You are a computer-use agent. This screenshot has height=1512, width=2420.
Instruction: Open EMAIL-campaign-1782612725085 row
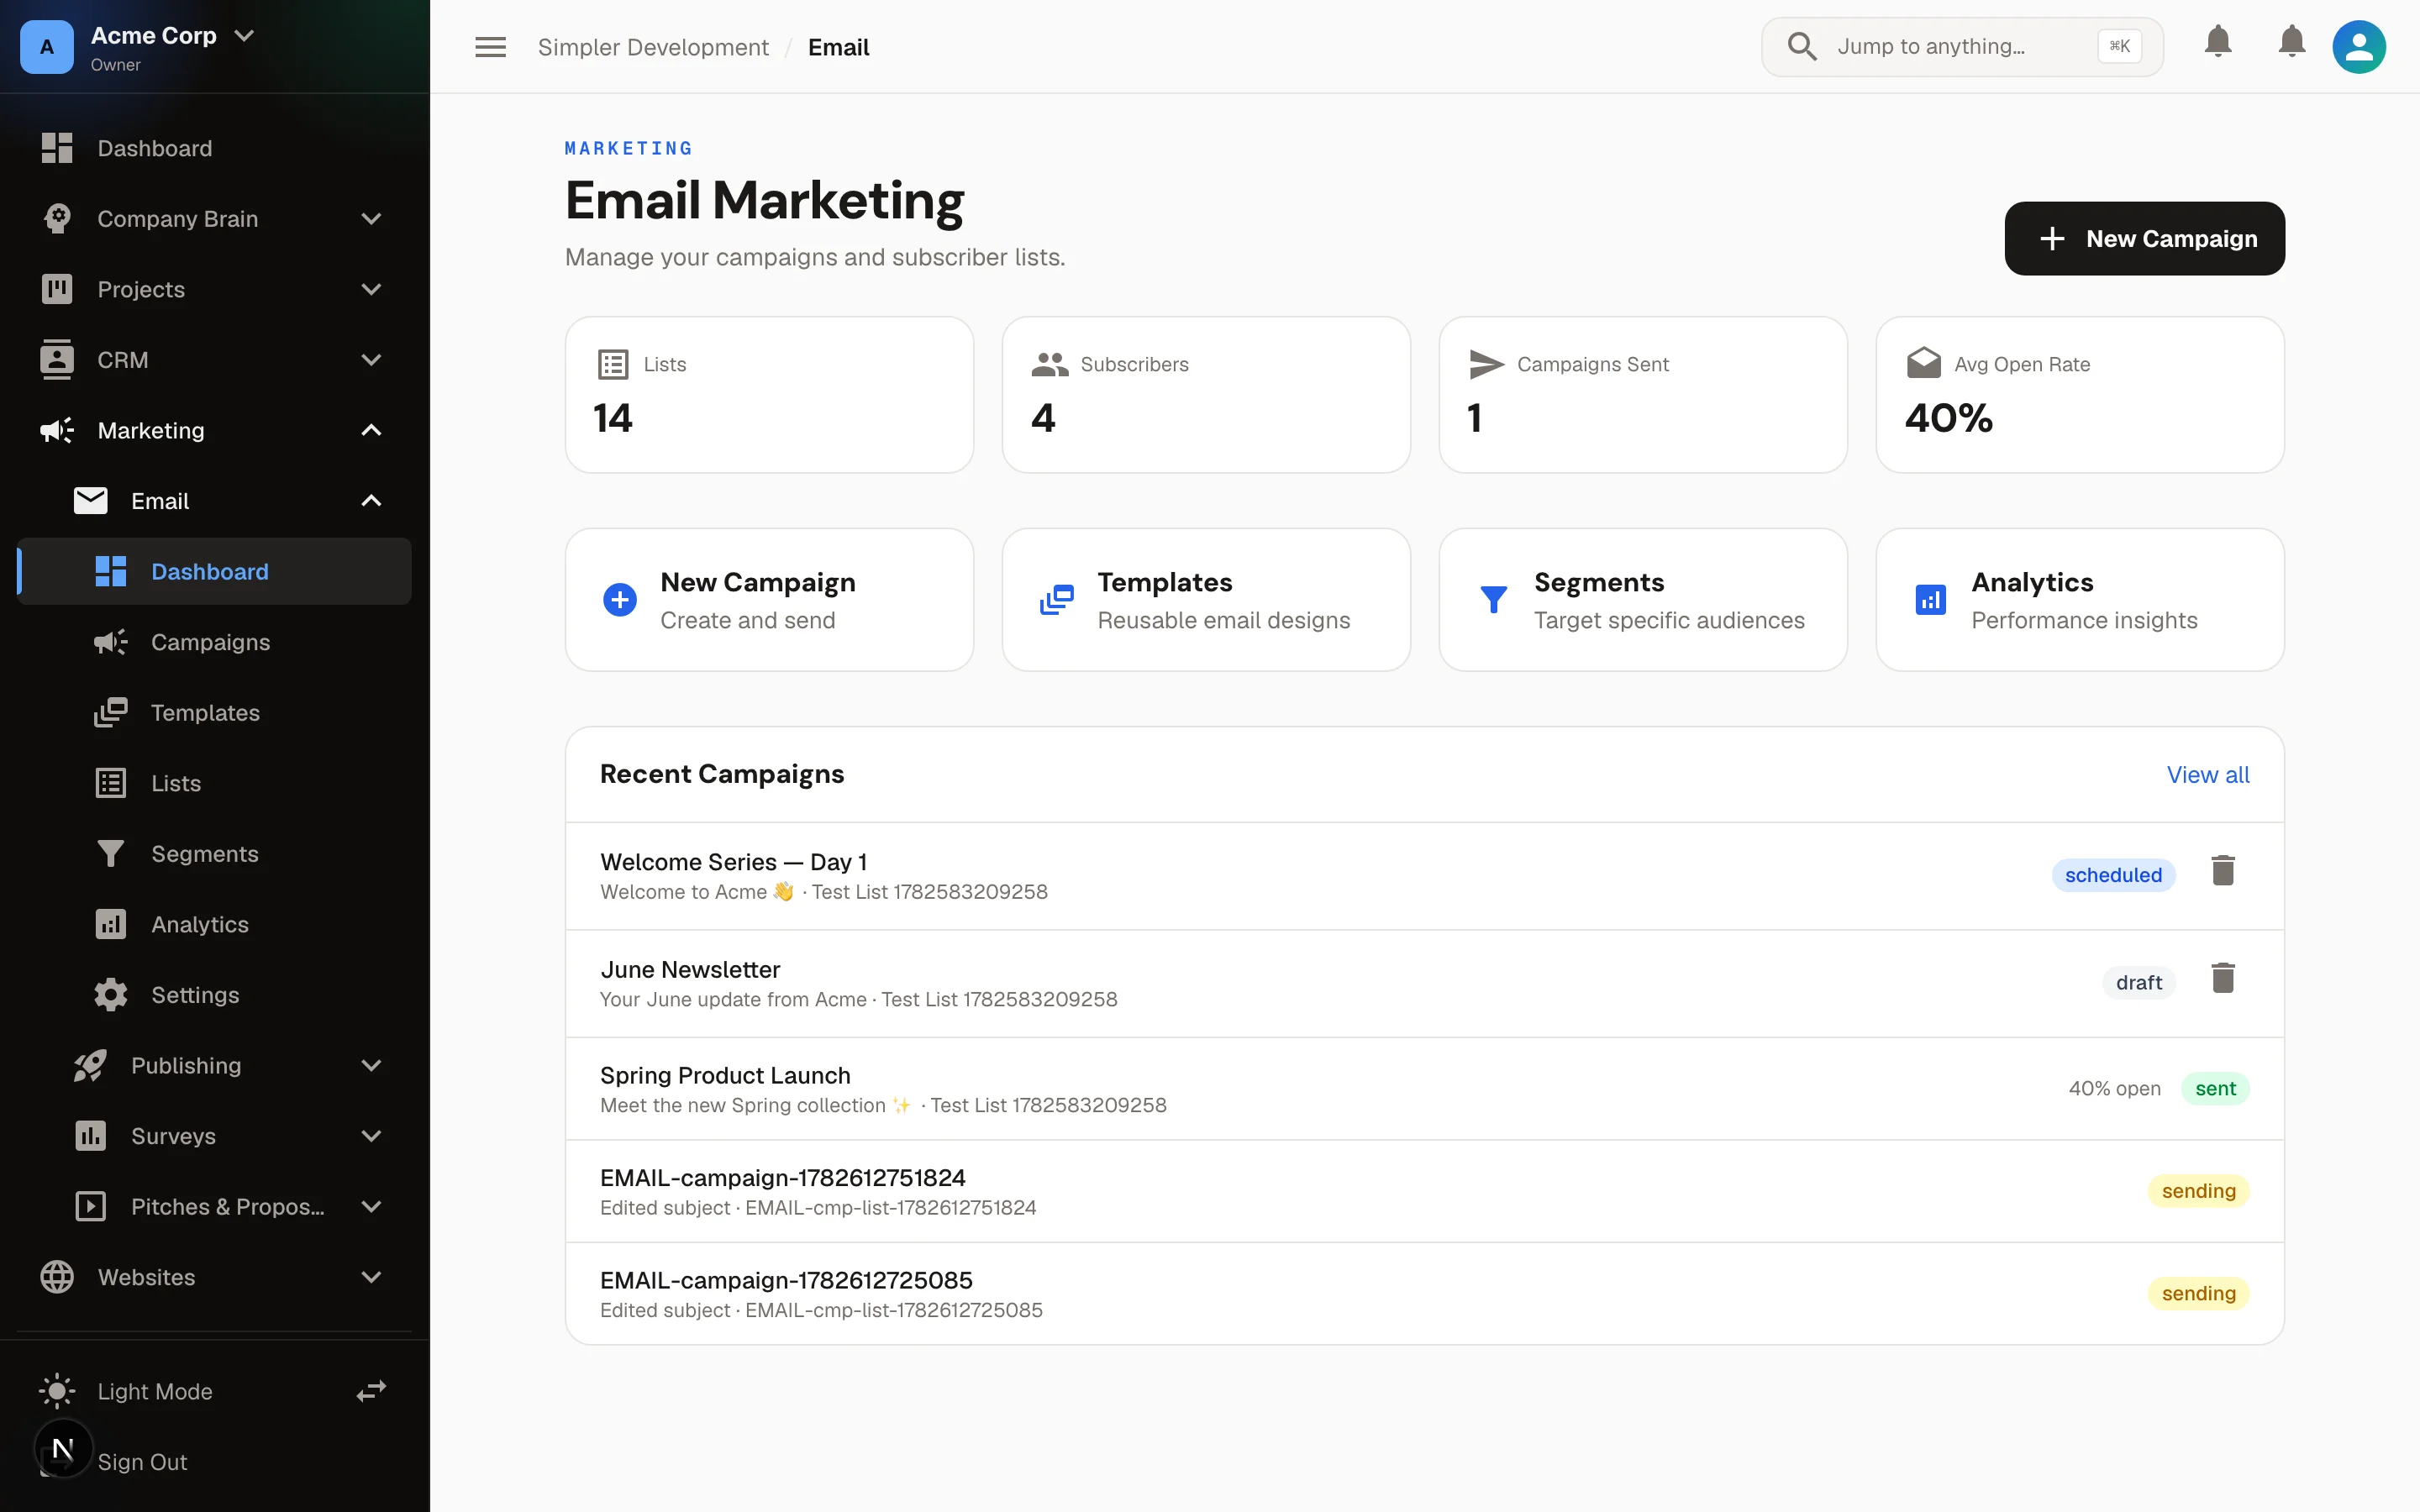pos(1424,1293)
